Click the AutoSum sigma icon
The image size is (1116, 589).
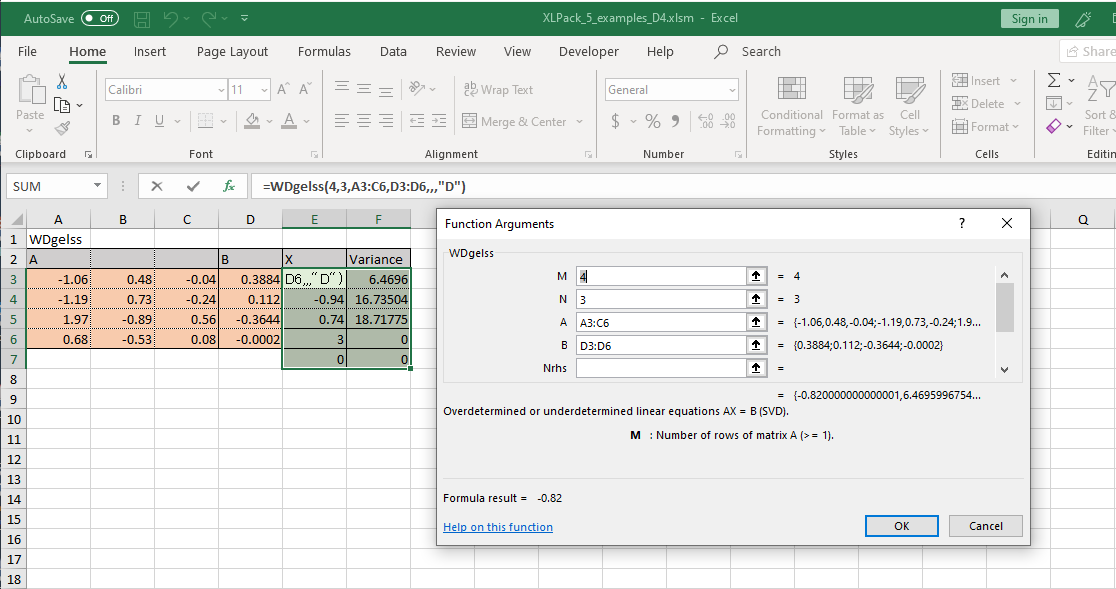pos(1054,80)
